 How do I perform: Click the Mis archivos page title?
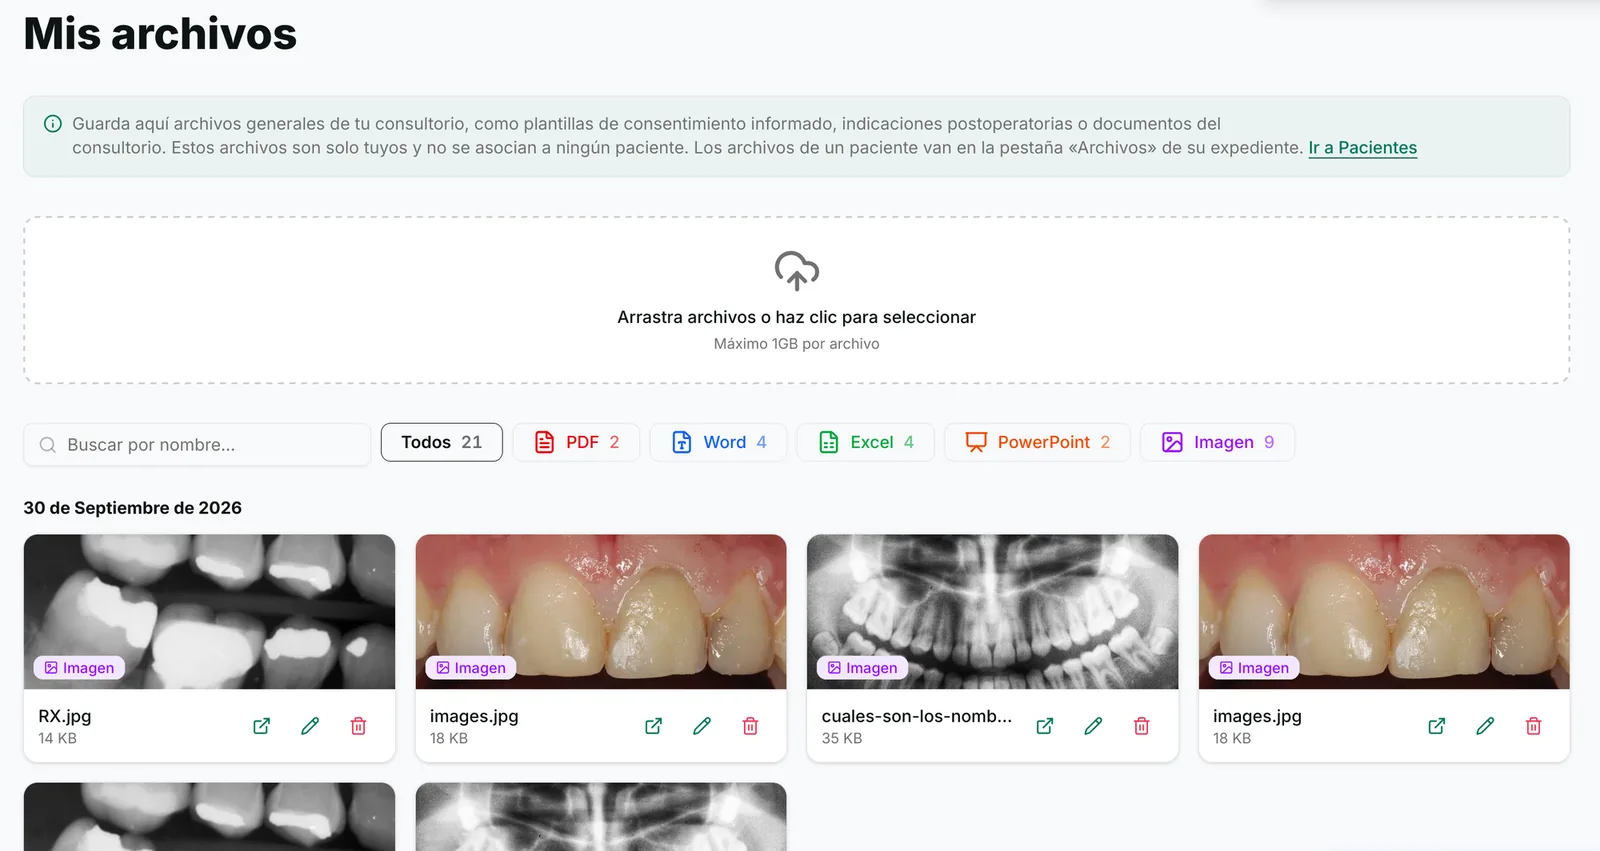click(160, 34)
